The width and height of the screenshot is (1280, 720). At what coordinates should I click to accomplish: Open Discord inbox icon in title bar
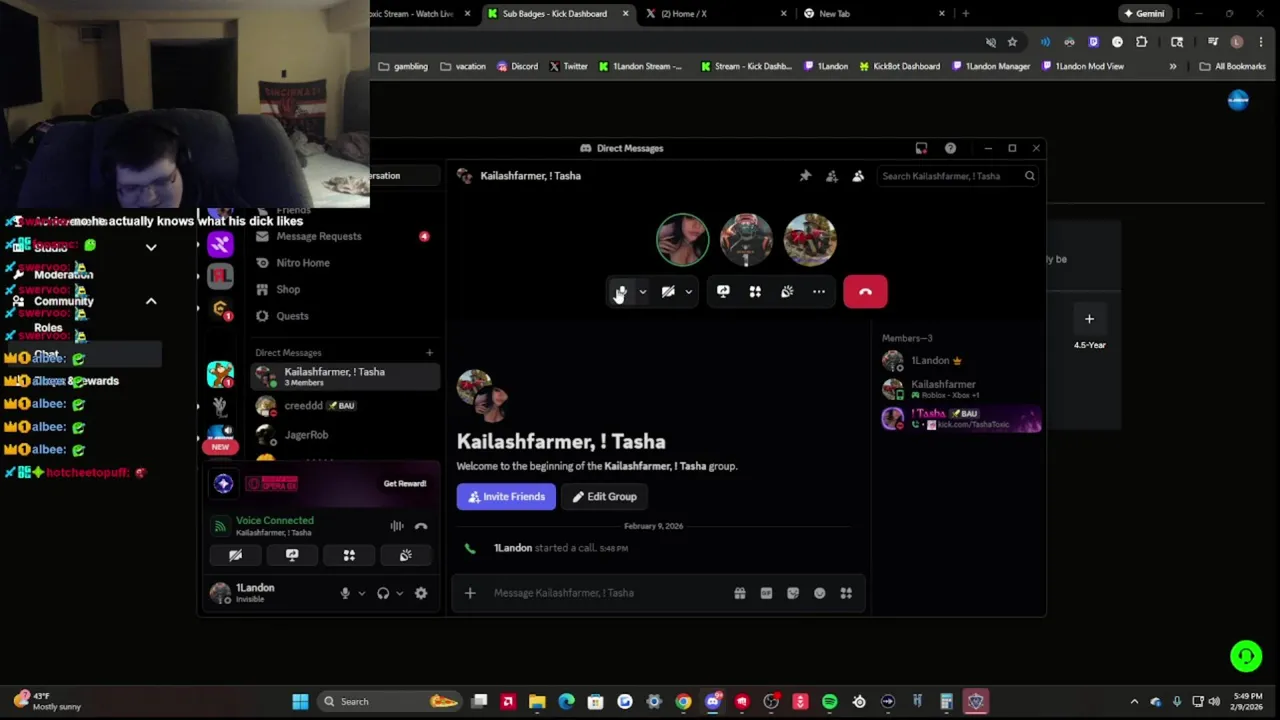921,148
